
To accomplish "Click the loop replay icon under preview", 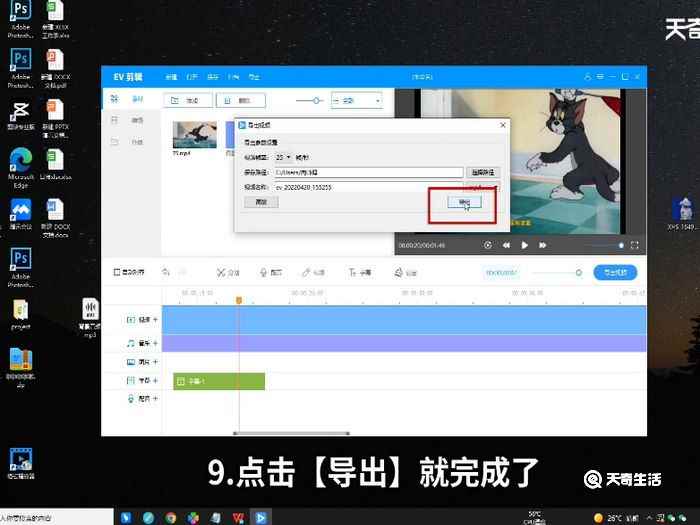I will coord(488,245).
